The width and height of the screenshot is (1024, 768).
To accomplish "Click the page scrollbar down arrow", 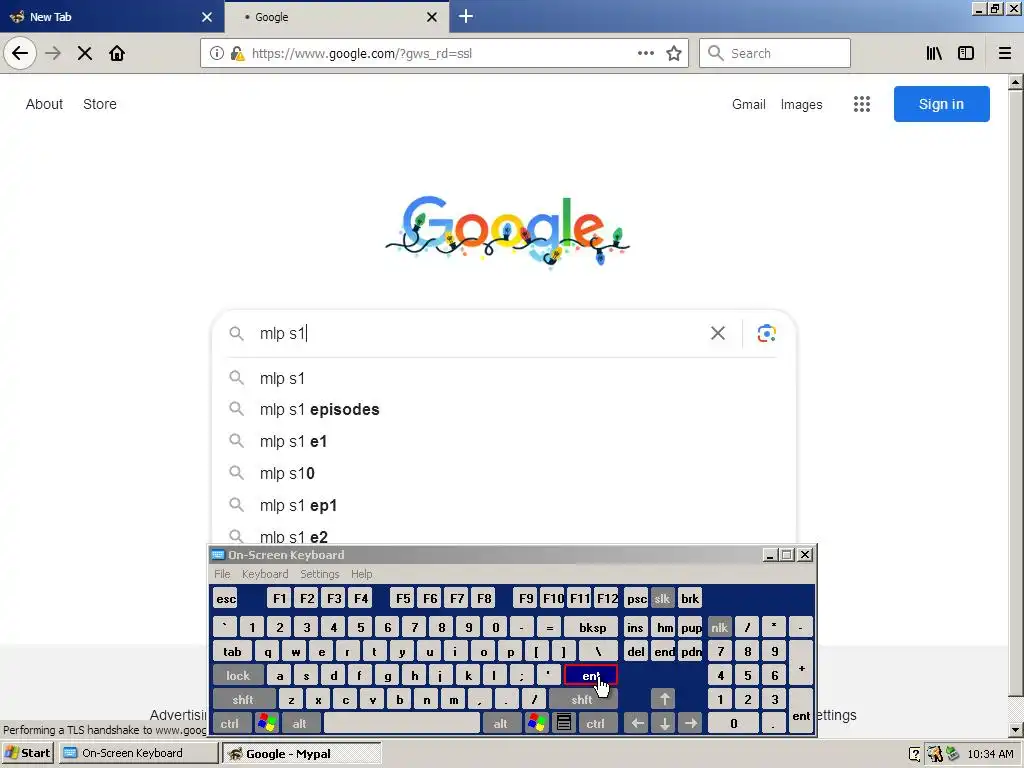I will click(1016, 729).
